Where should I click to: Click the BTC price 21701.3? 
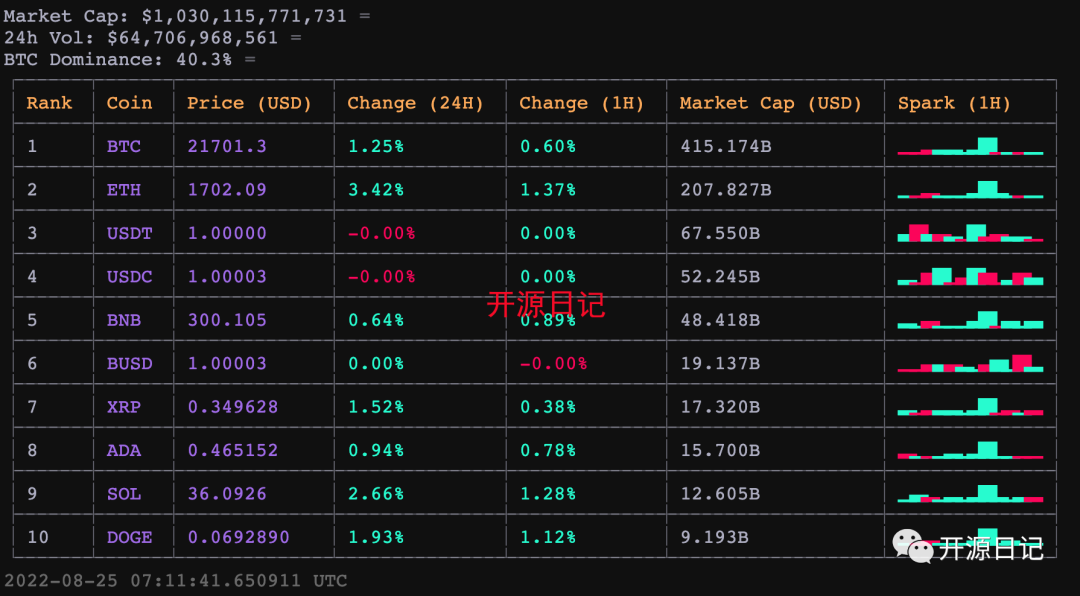coord(227,147)
